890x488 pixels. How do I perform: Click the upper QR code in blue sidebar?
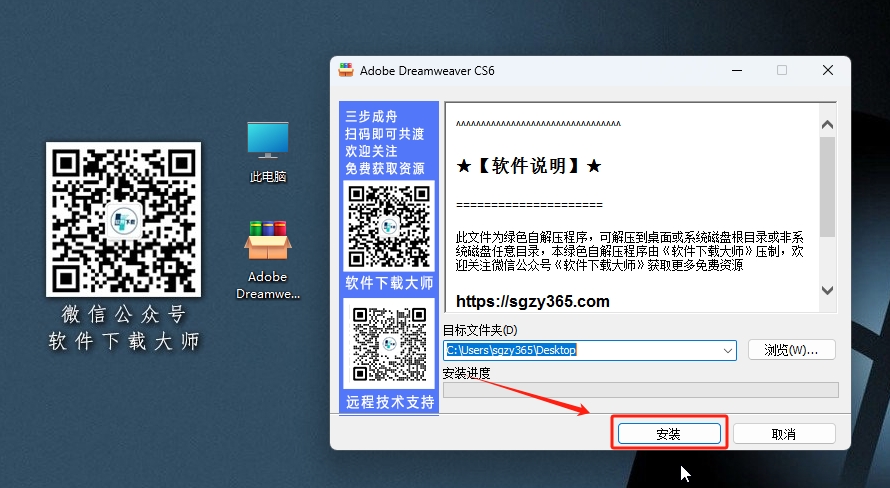[389, 226]
